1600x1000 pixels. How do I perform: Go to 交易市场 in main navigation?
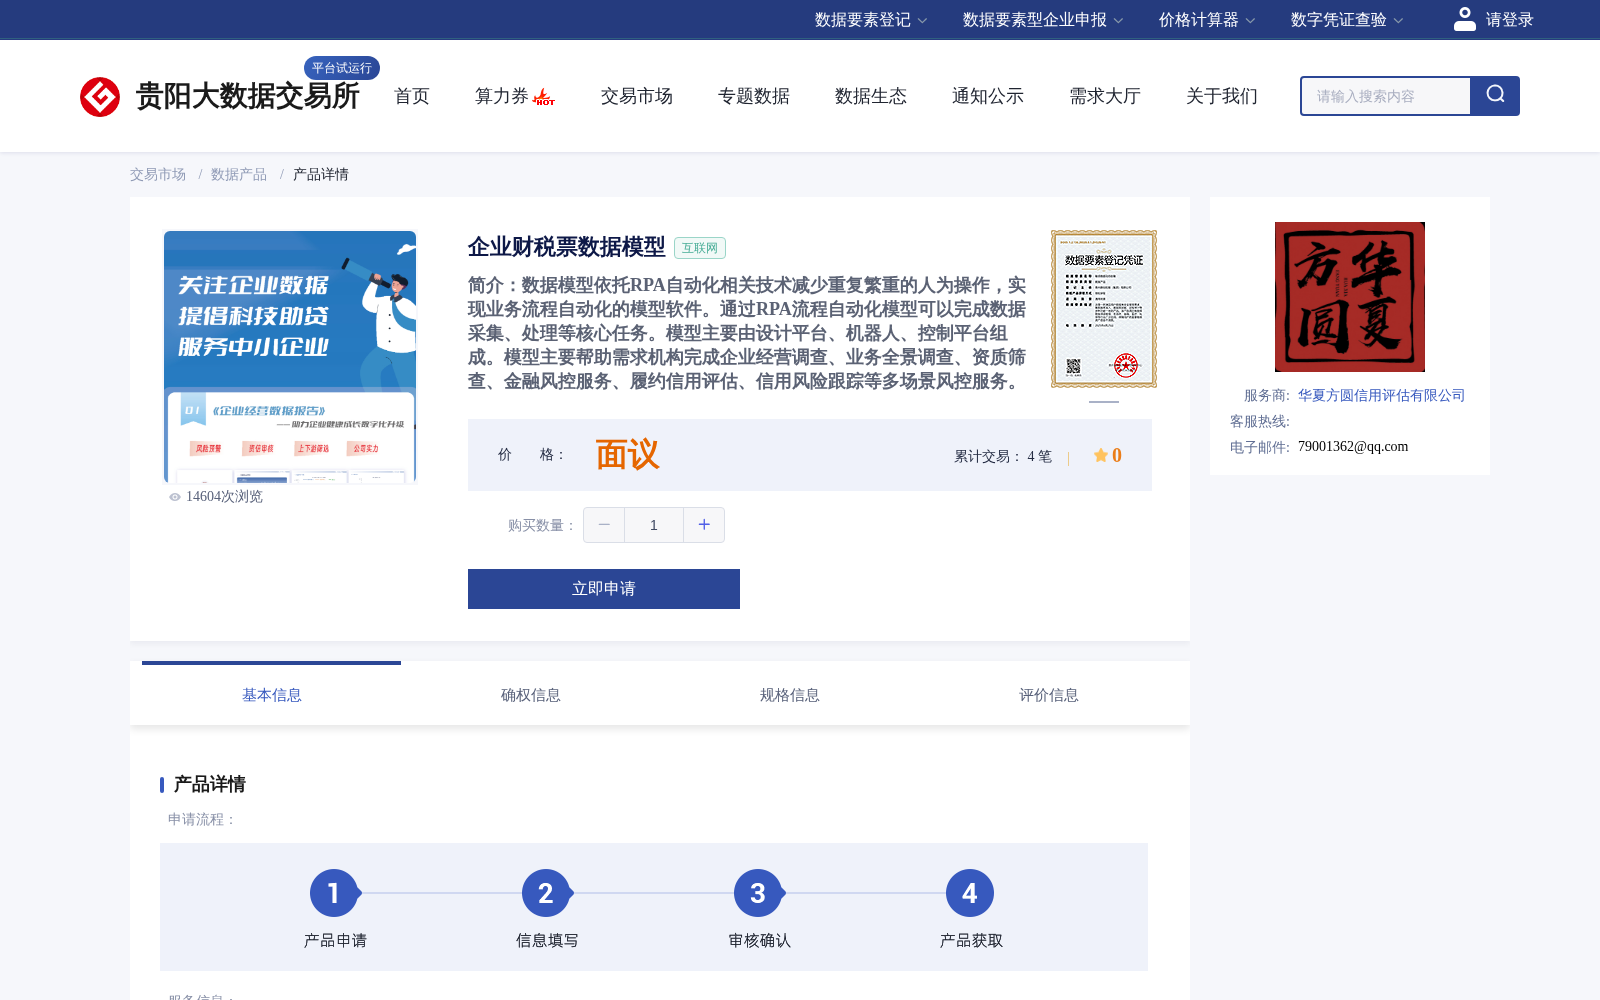637,96
